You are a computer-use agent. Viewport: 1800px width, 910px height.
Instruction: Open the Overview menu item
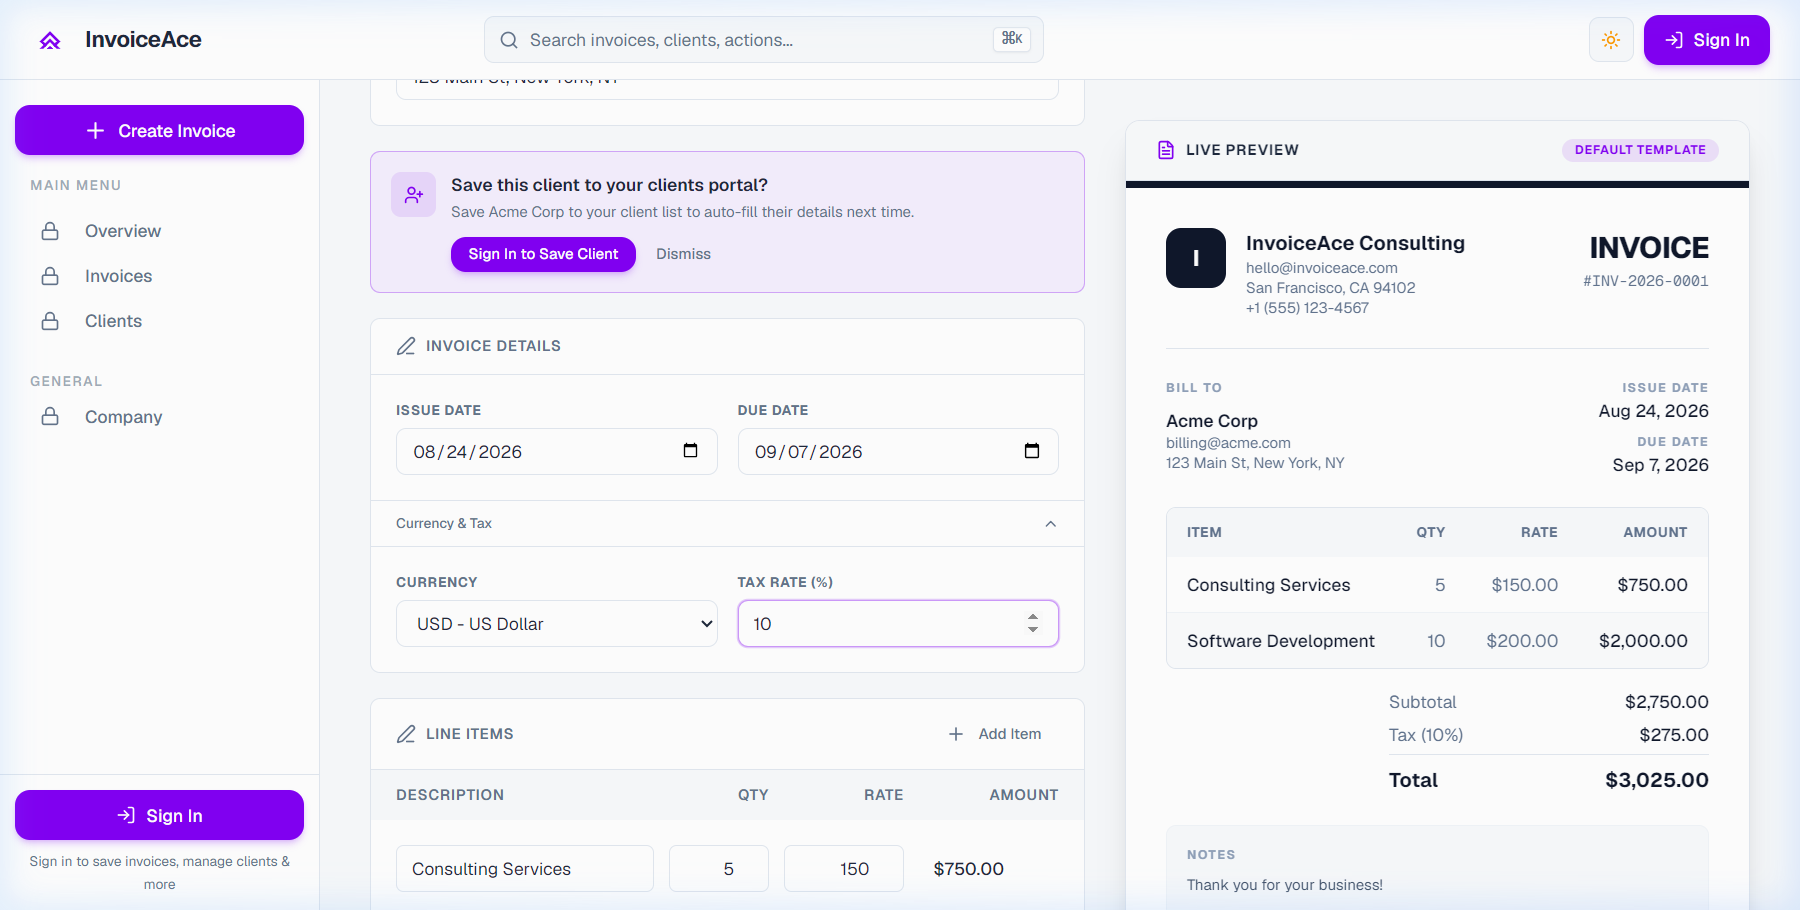click(123, 231)
